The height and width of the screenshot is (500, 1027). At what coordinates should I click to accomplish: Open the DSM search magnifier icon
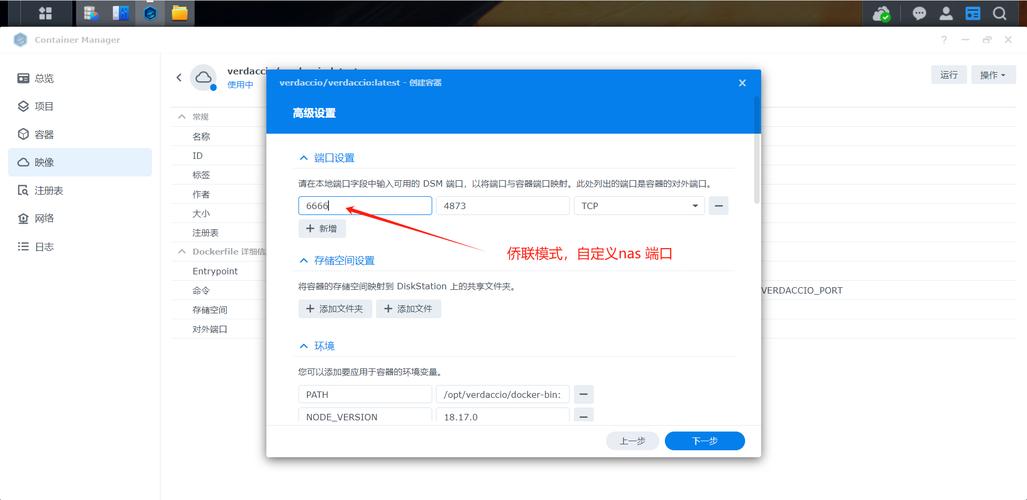point(999,13)
